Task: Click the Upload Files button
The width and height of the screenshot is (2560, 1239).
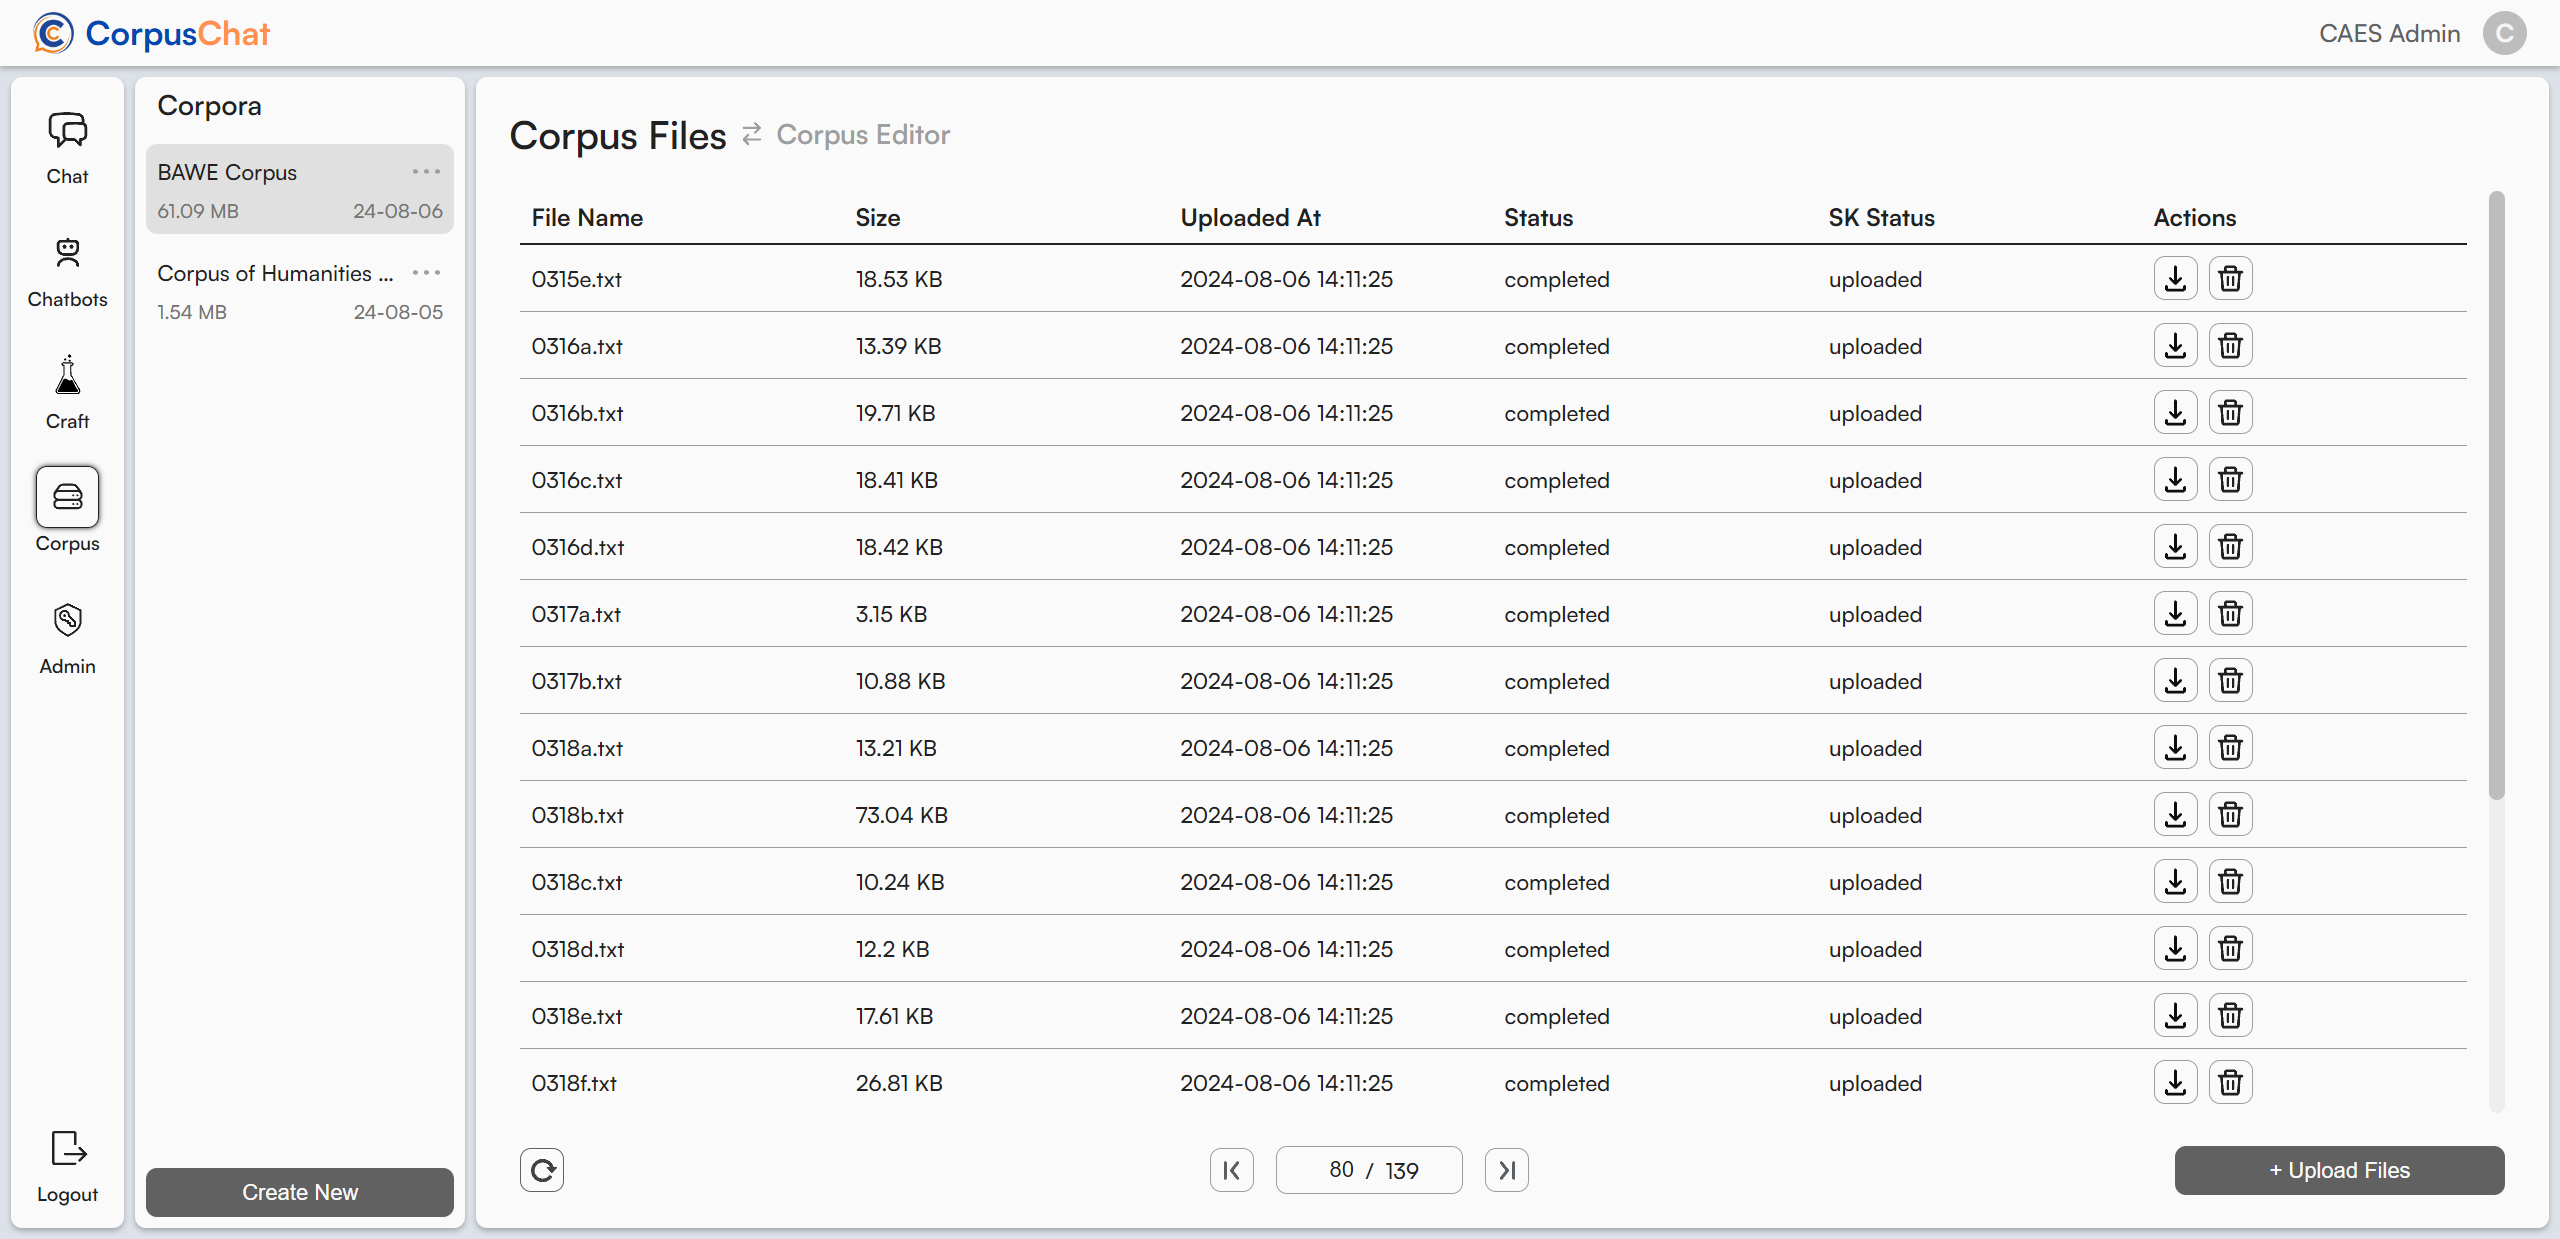Action: [2339, 1170]
